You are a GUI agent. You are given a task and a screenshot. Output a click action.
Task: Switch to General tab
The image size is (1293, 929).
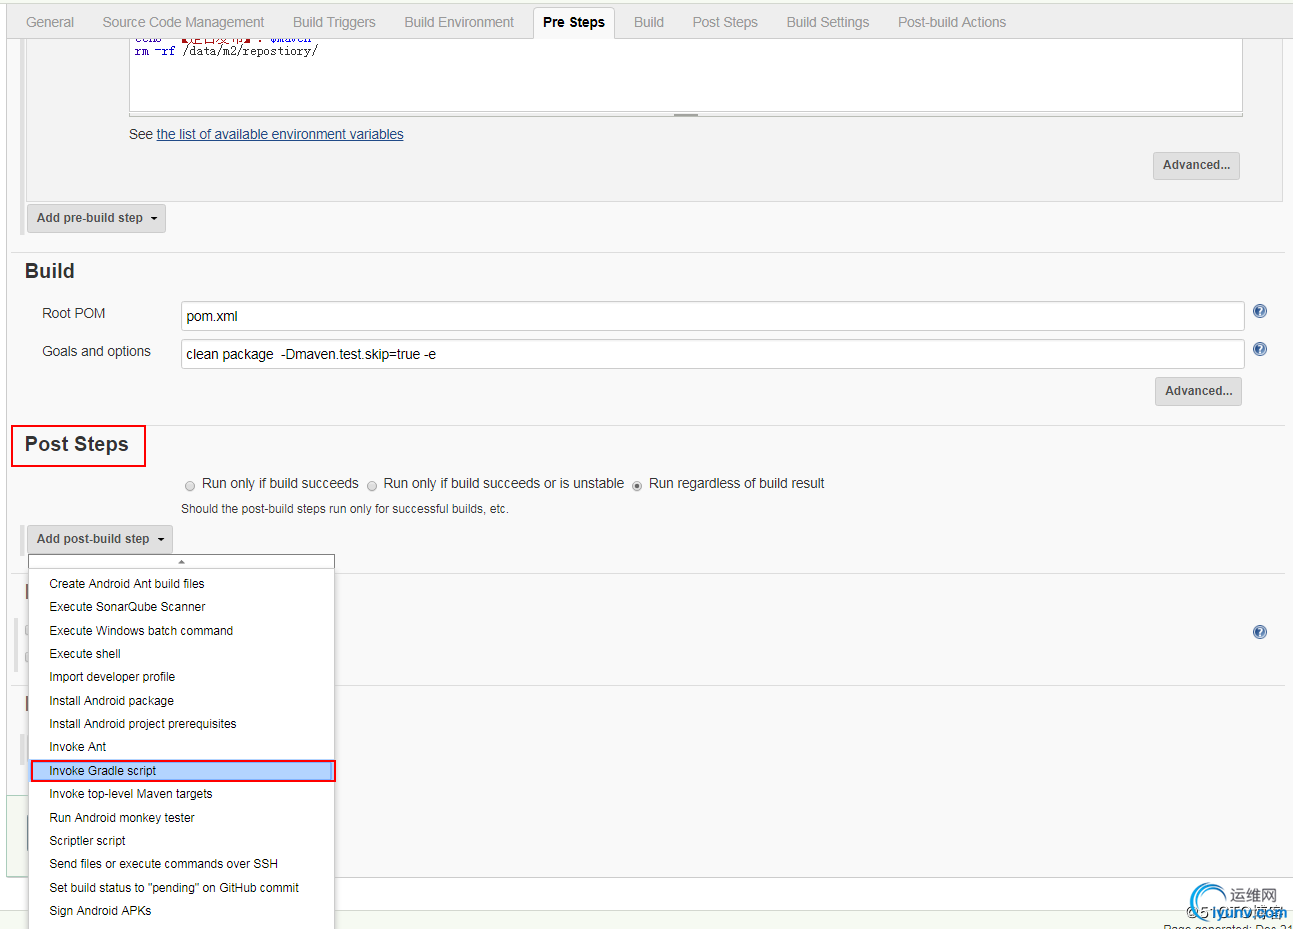click(50, 22)
